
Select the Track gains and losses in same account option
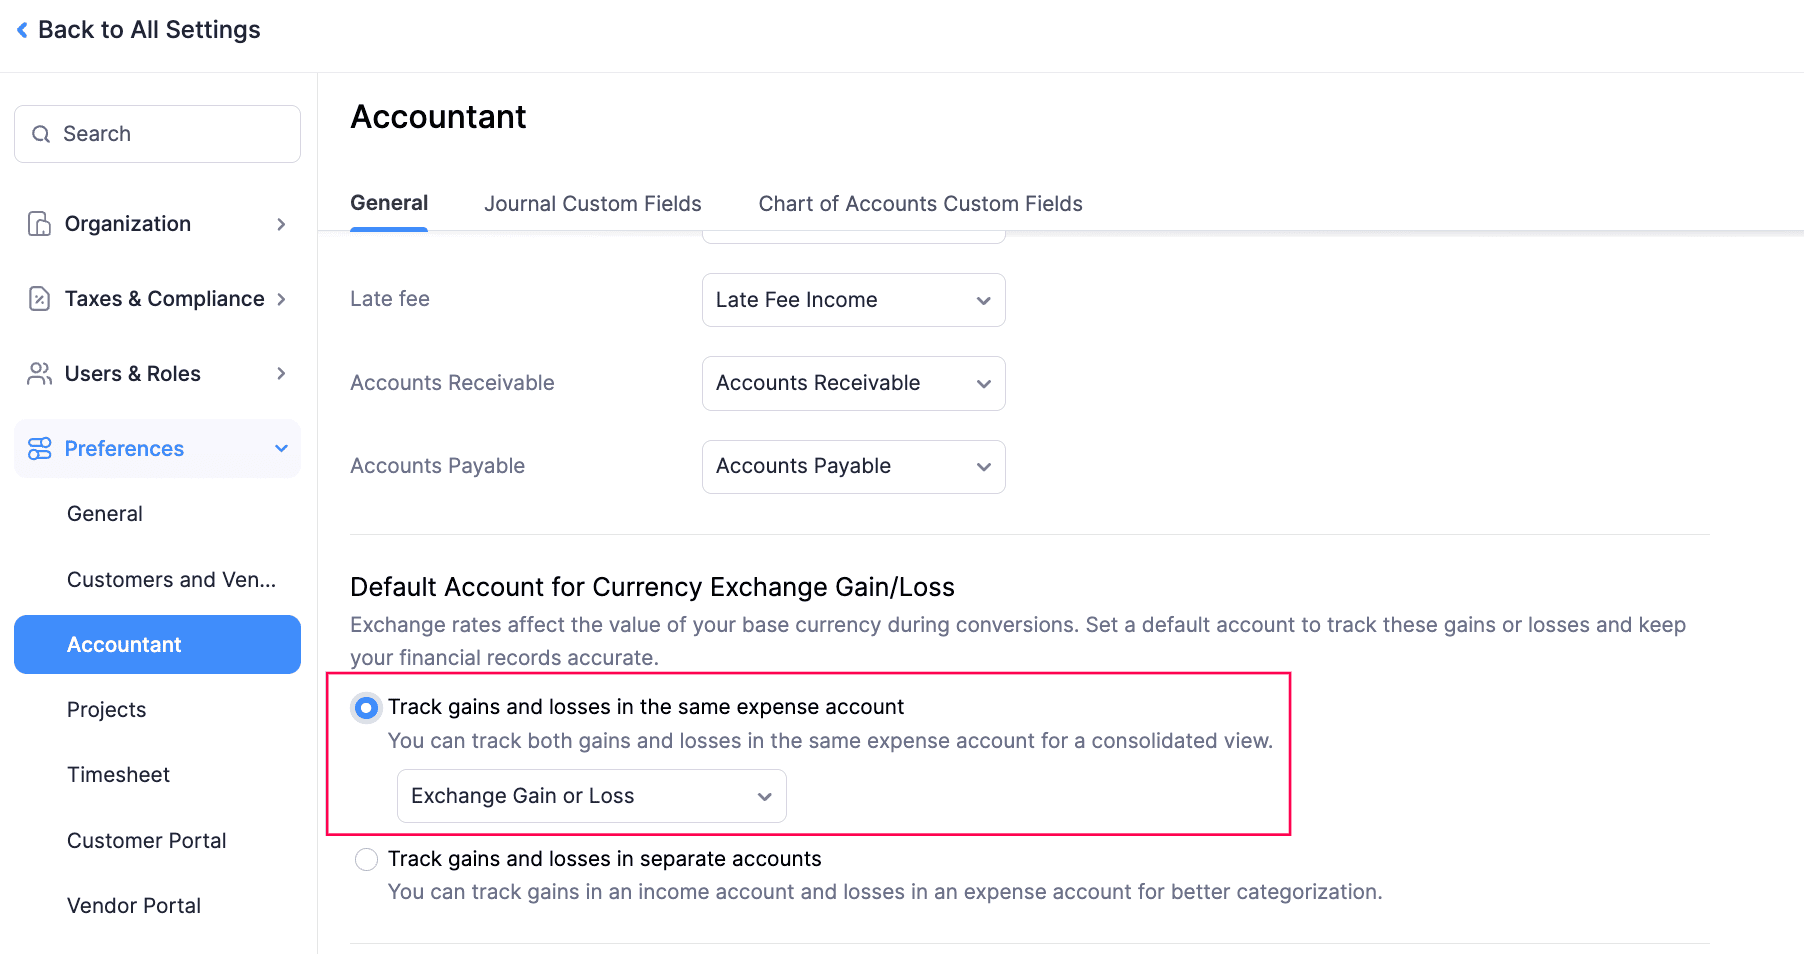click(366, 707)
